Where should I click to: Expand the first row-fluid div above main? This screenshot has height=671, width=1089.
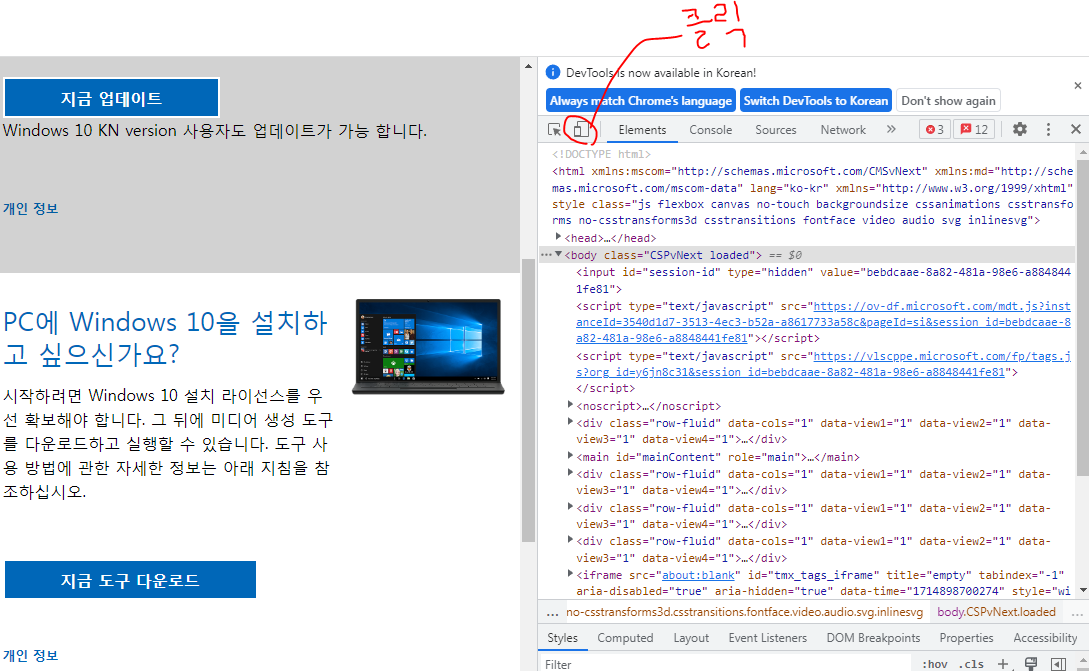570,422
